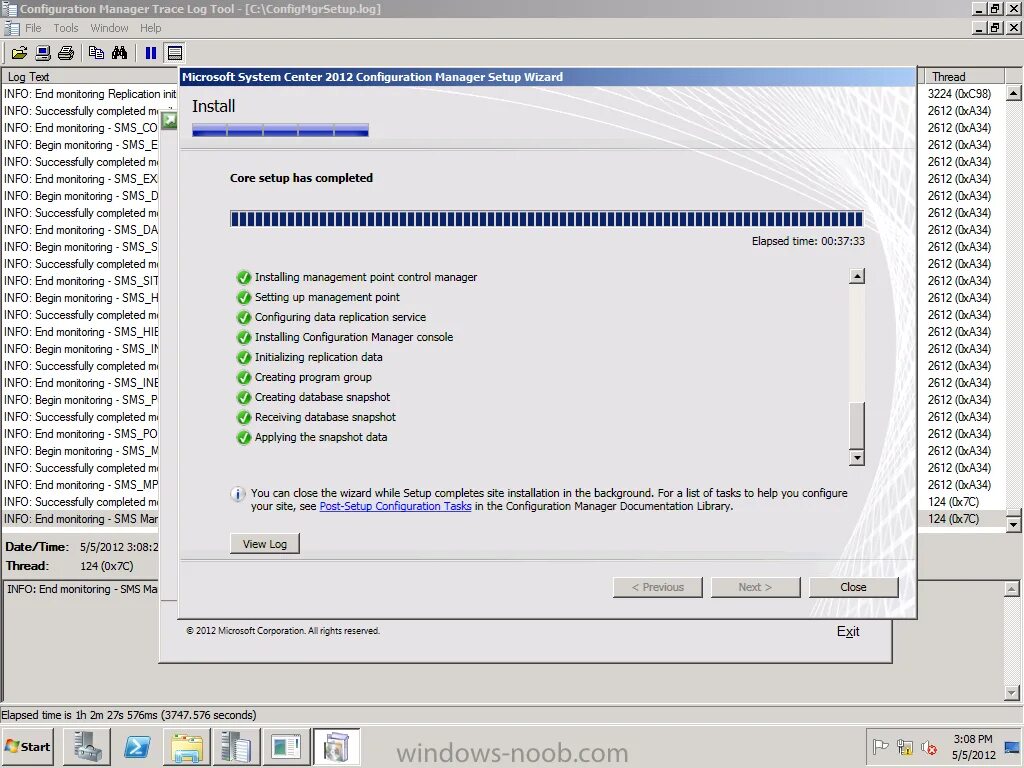Click the document icon left of the File menu
Image resolution: width=1024 pixels, height=768 pixels.
pyautogui.click(x=11, y=28)
